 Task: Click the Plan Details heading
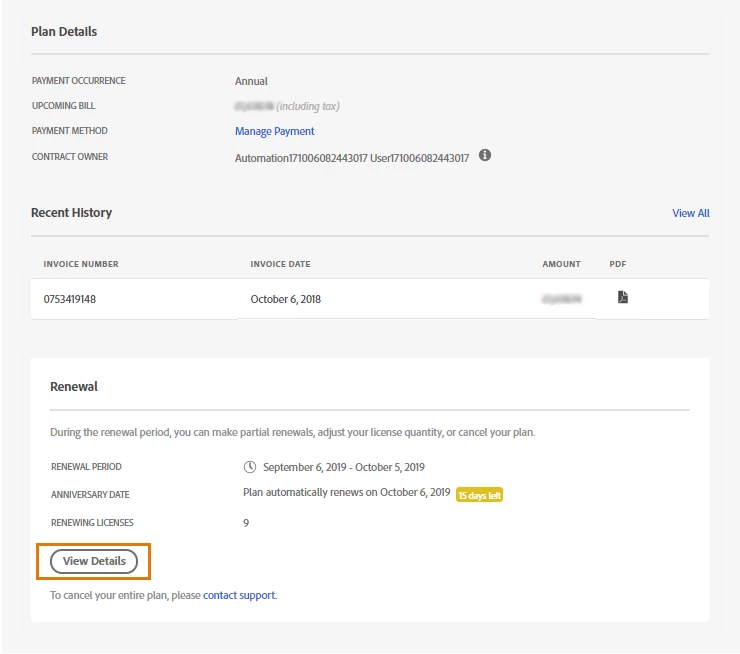[x=64, y=32]
